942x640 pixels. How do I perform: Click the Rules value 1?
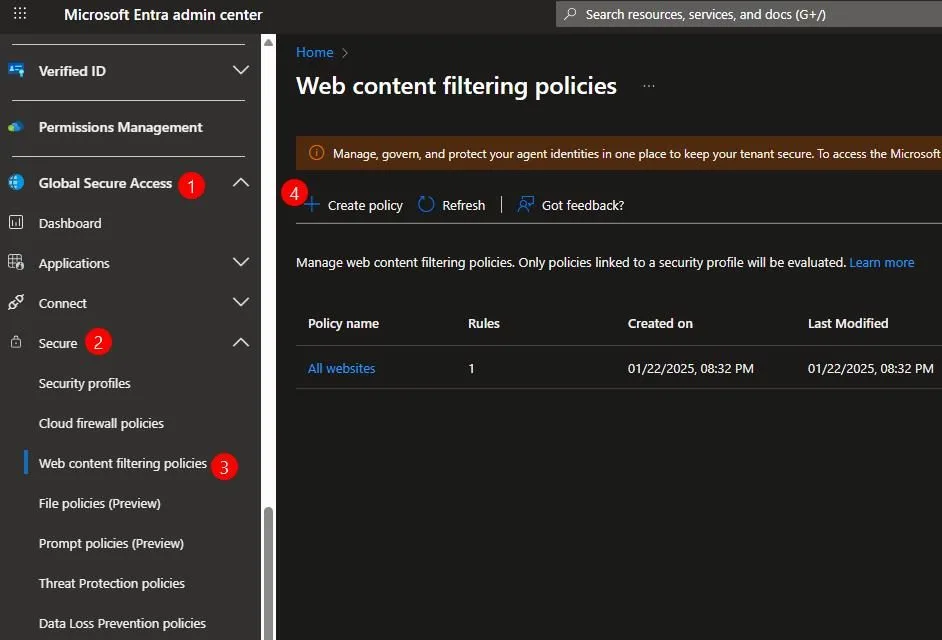(x=472, y=368)
